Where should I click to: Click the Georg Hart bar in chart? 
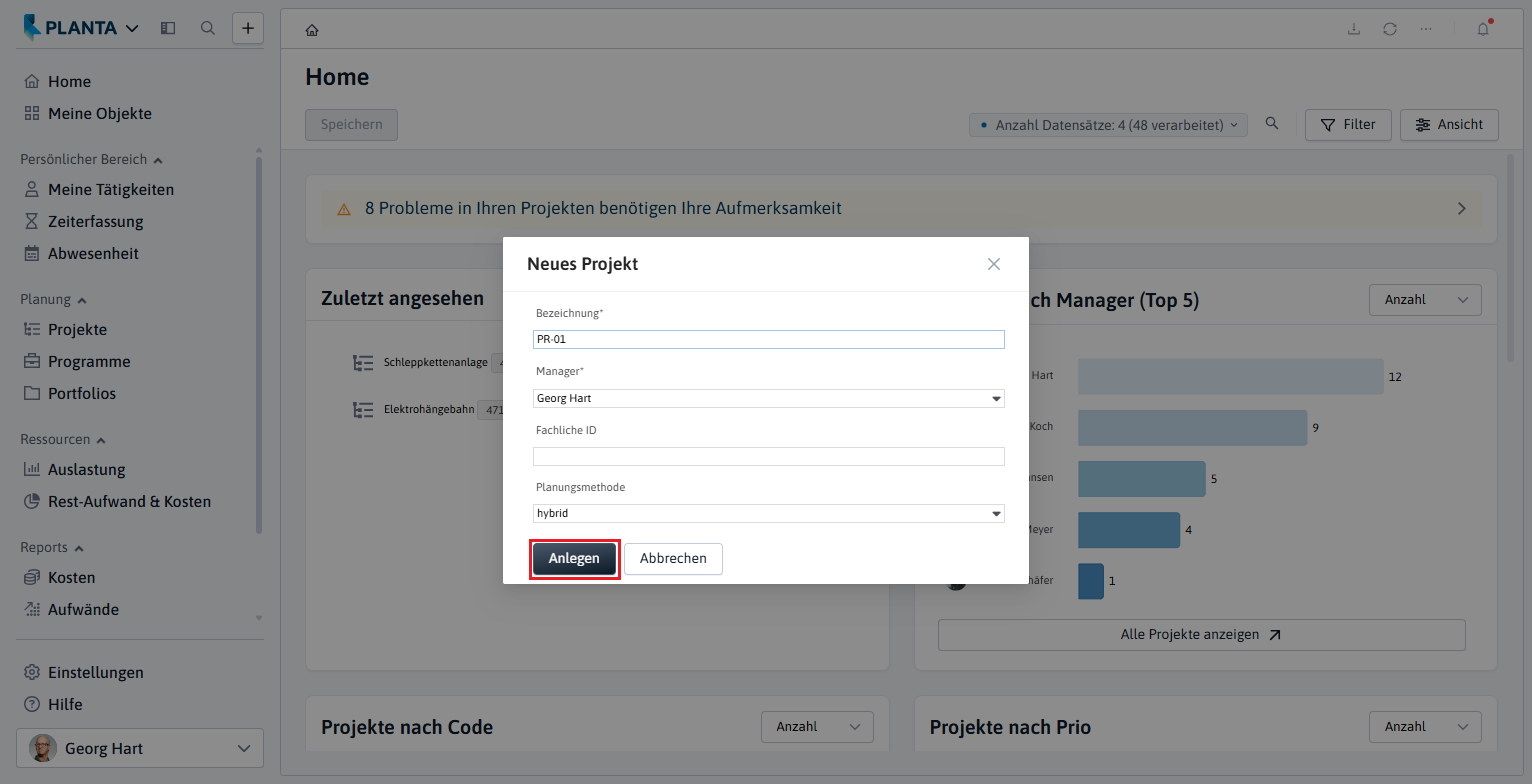coord(1230,377)
